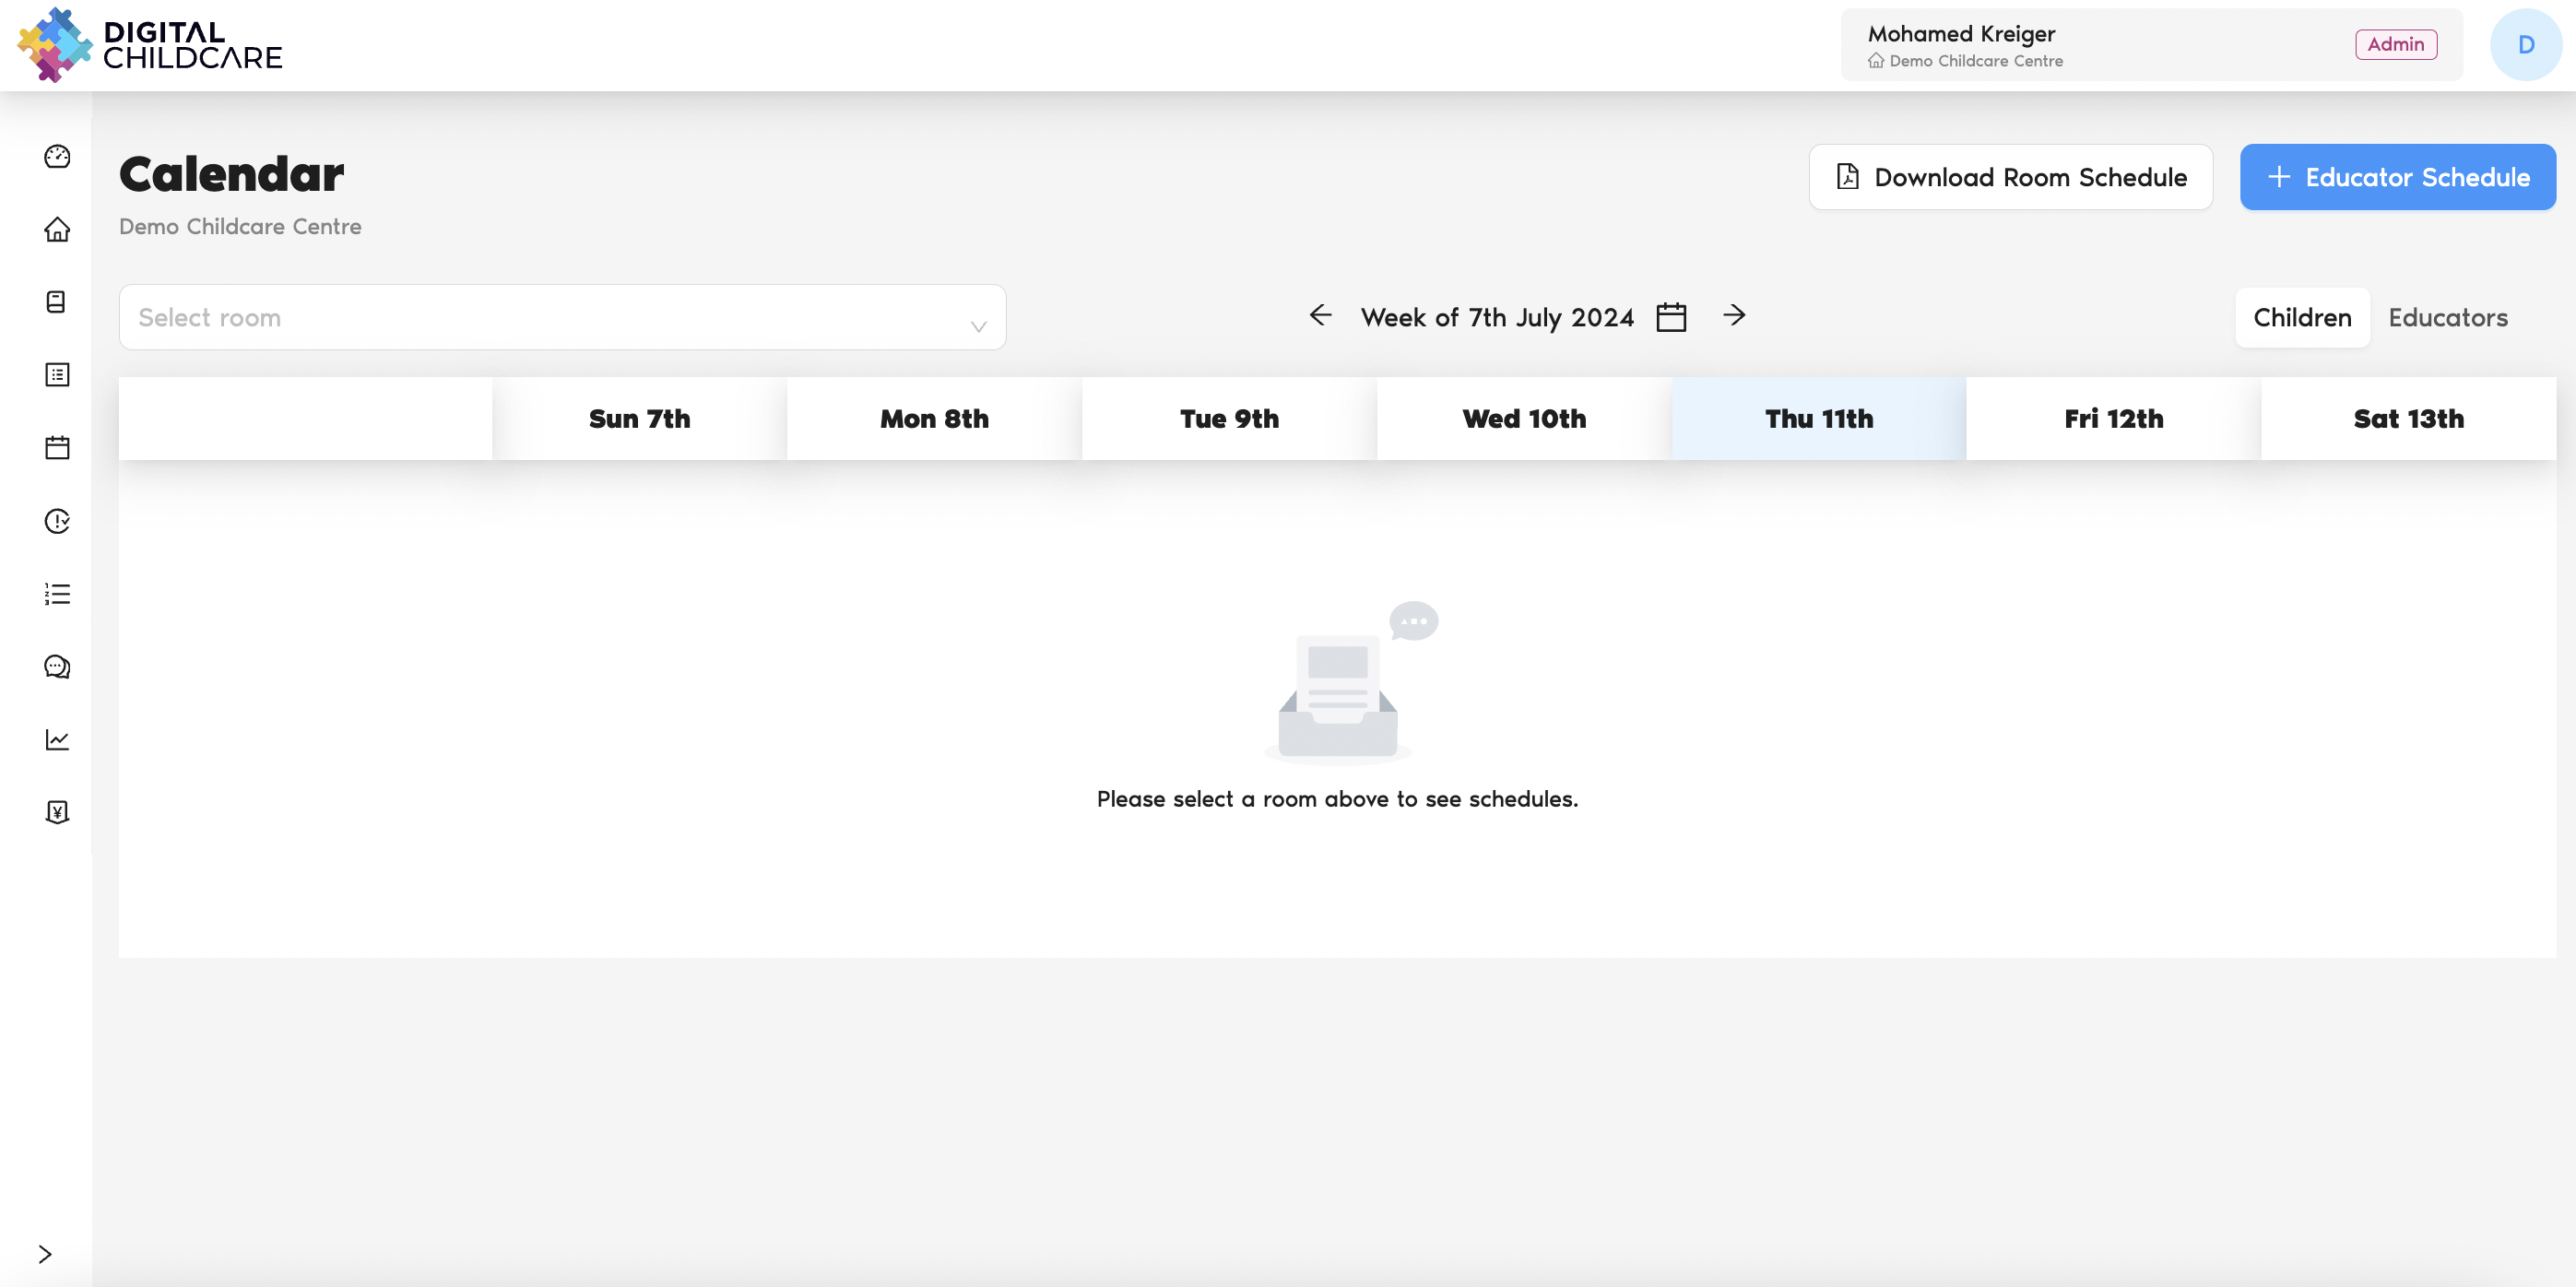The image size is (2576, 1287).
Task: Click Download Room Schedule button
Action: (2010, 177)
